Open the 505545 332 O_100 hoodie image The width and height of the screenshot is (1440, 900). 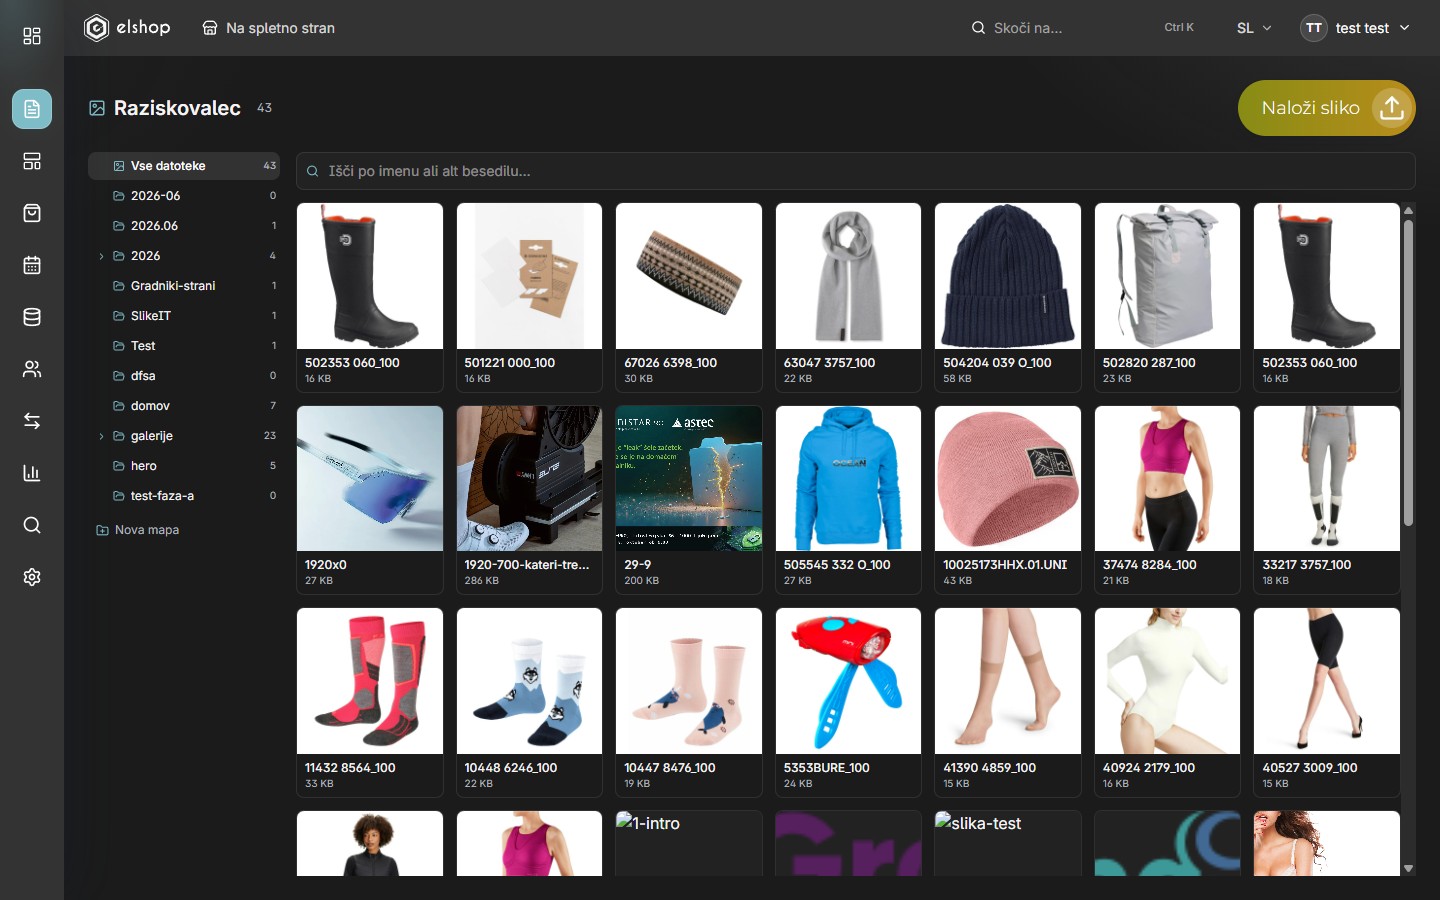point(848,478)
